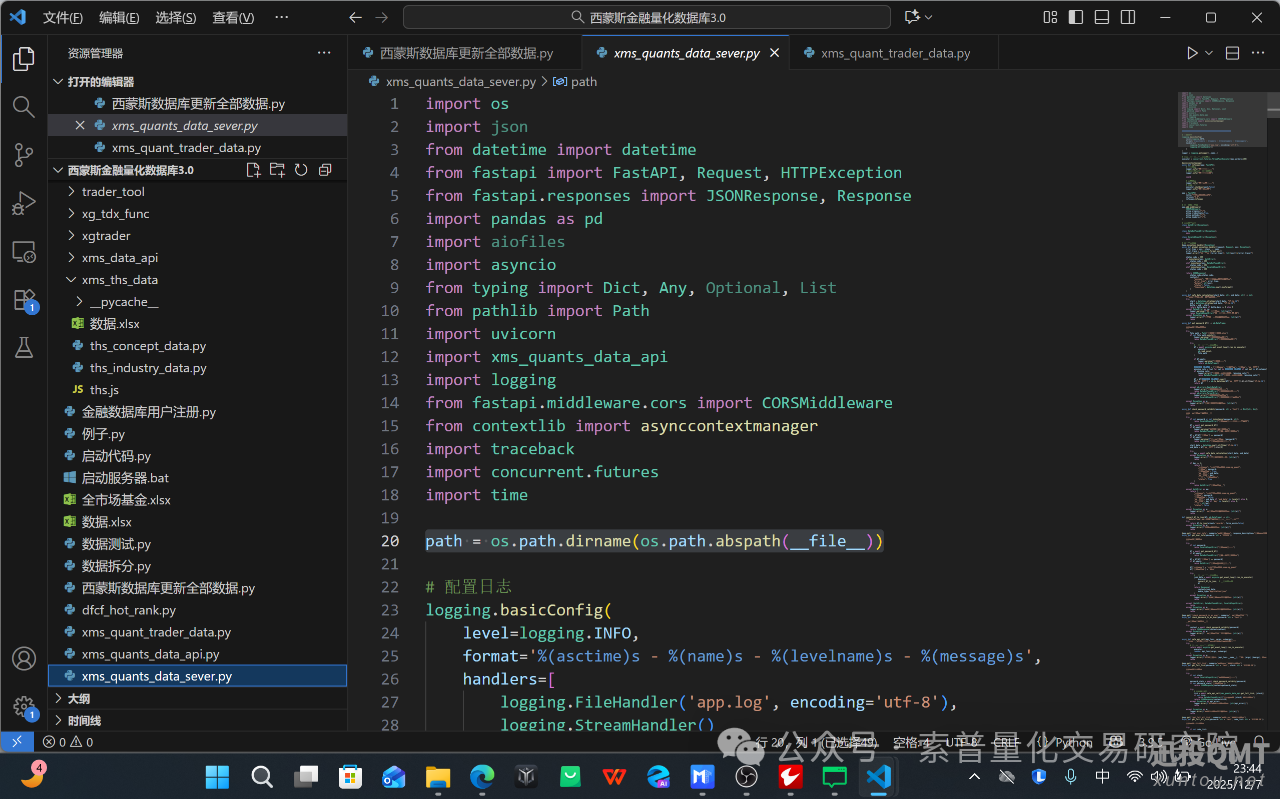Collapse all folders in explorer
Image resolution: width=1280 pixels, height=799 pixels.
325,170
